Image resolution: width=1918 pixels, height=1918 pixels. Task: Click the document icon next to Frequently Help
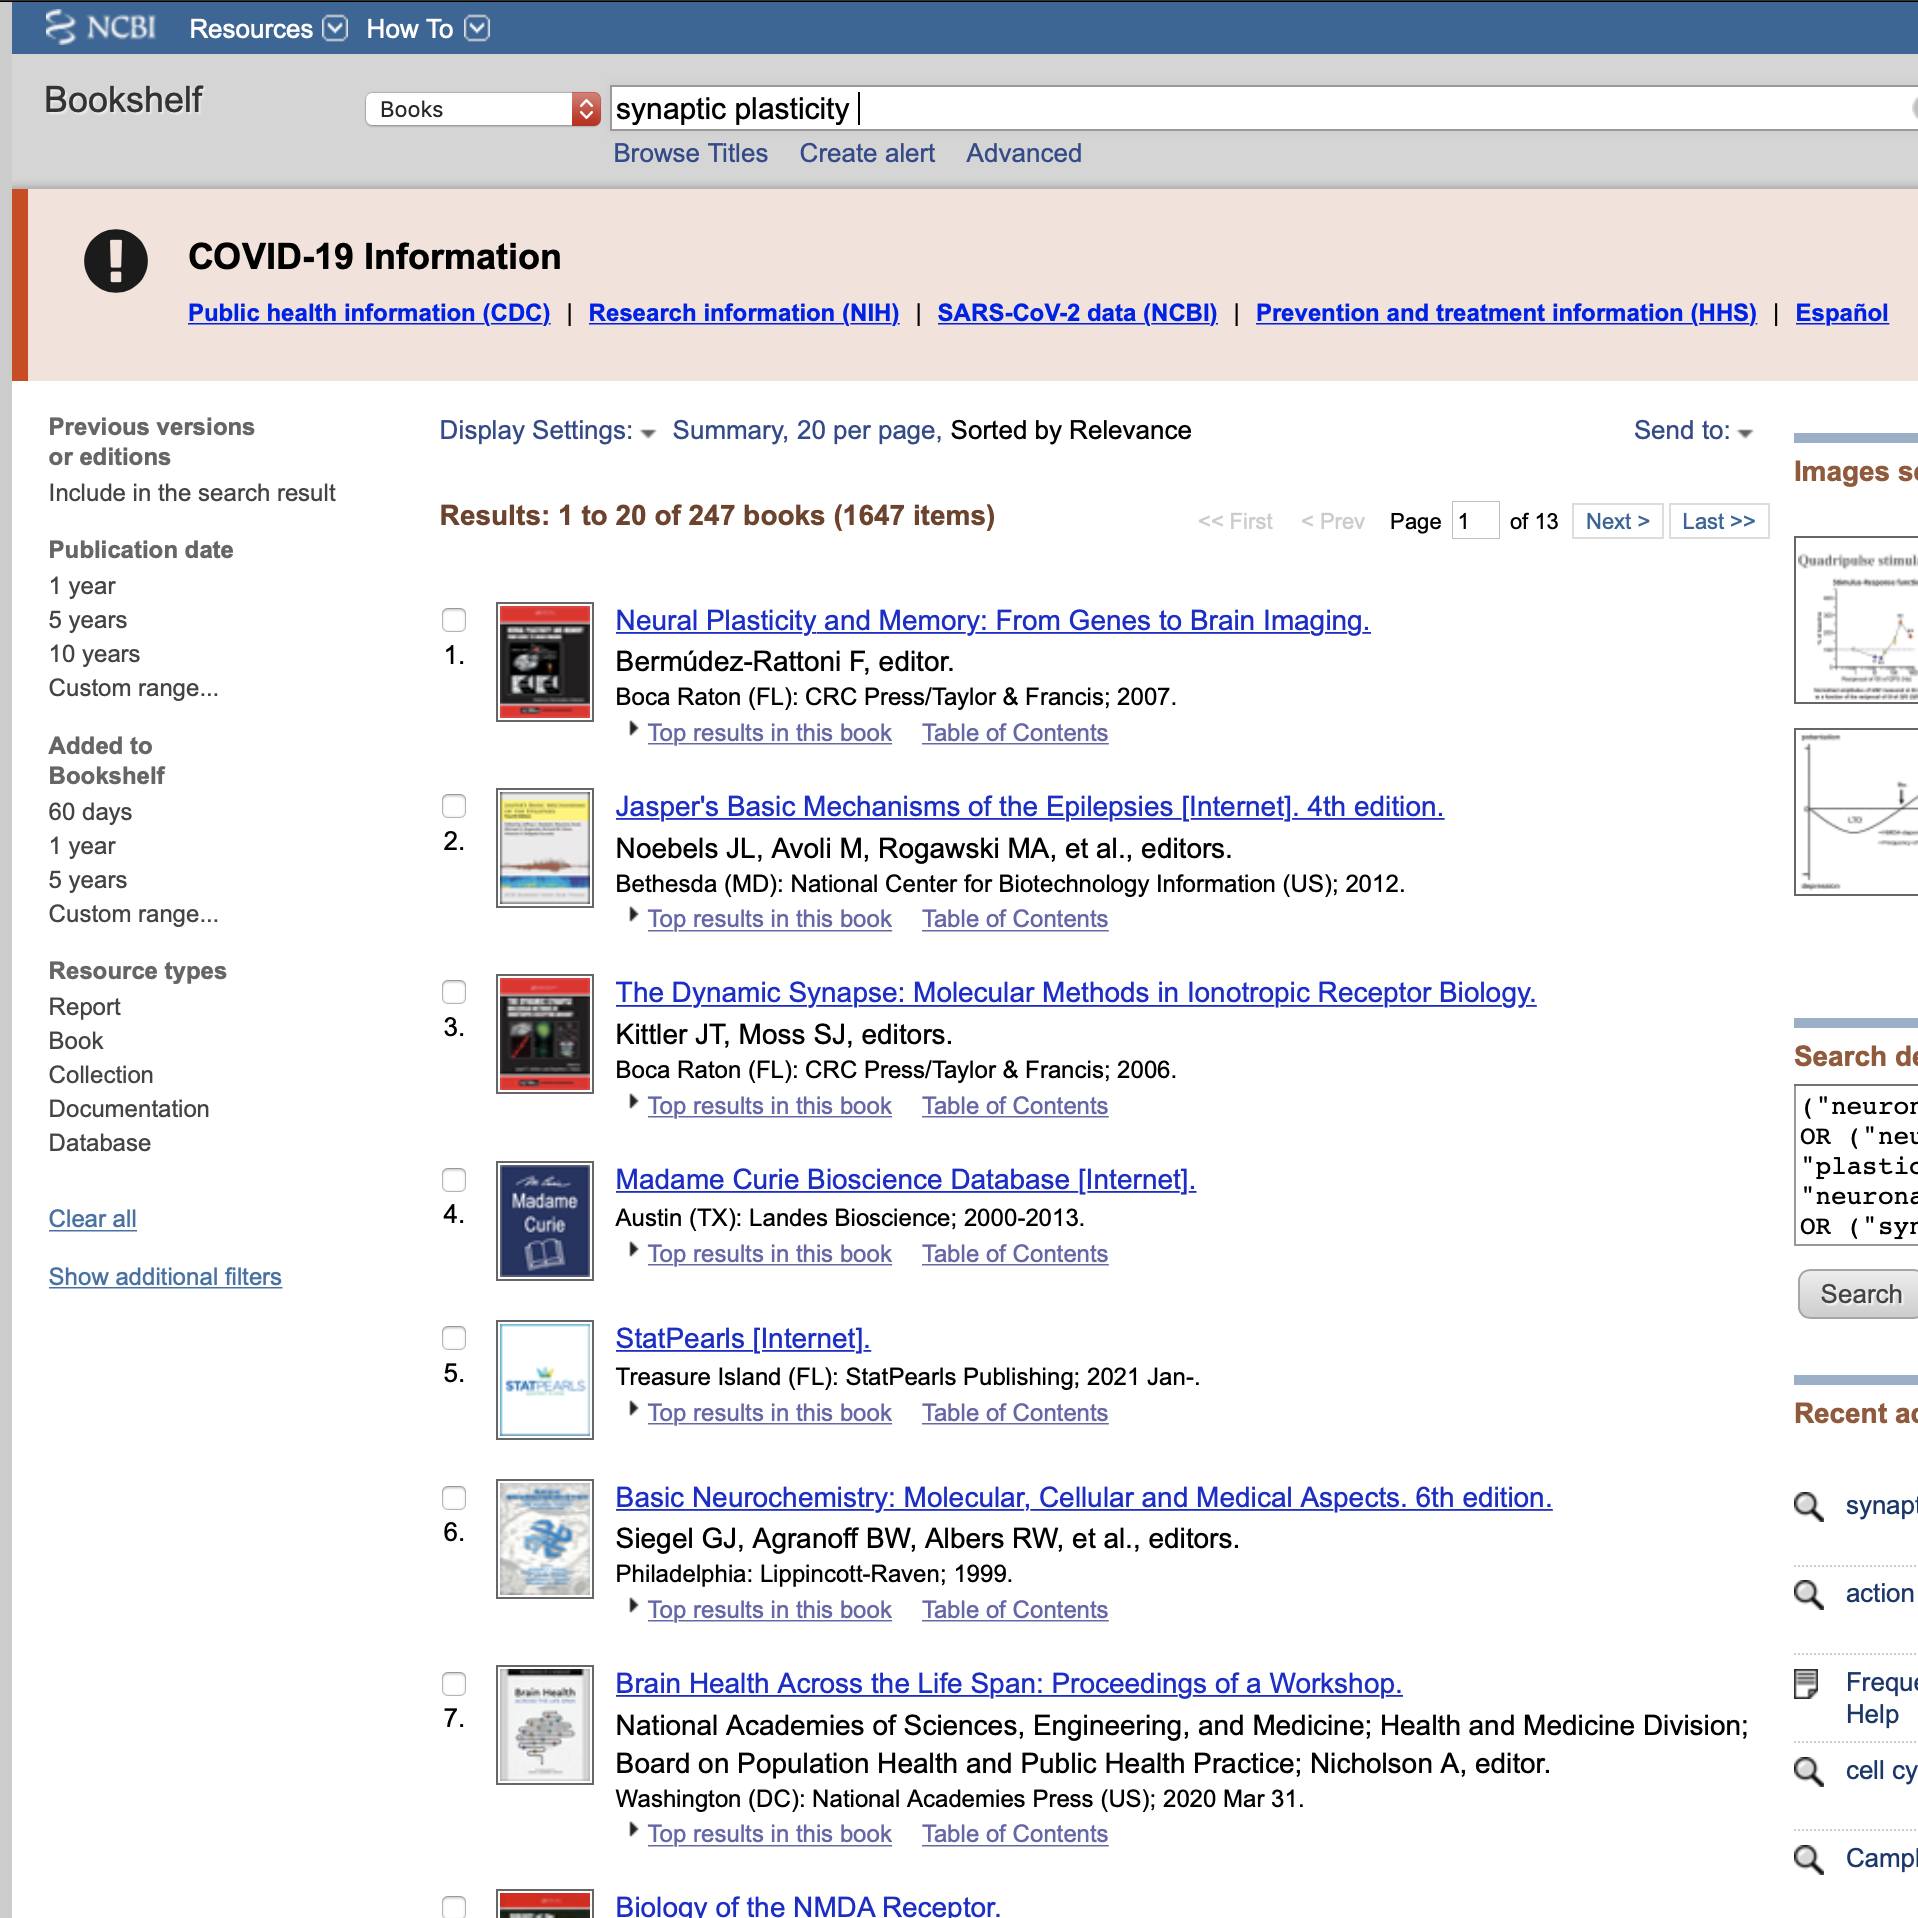pos(1806,1684)
